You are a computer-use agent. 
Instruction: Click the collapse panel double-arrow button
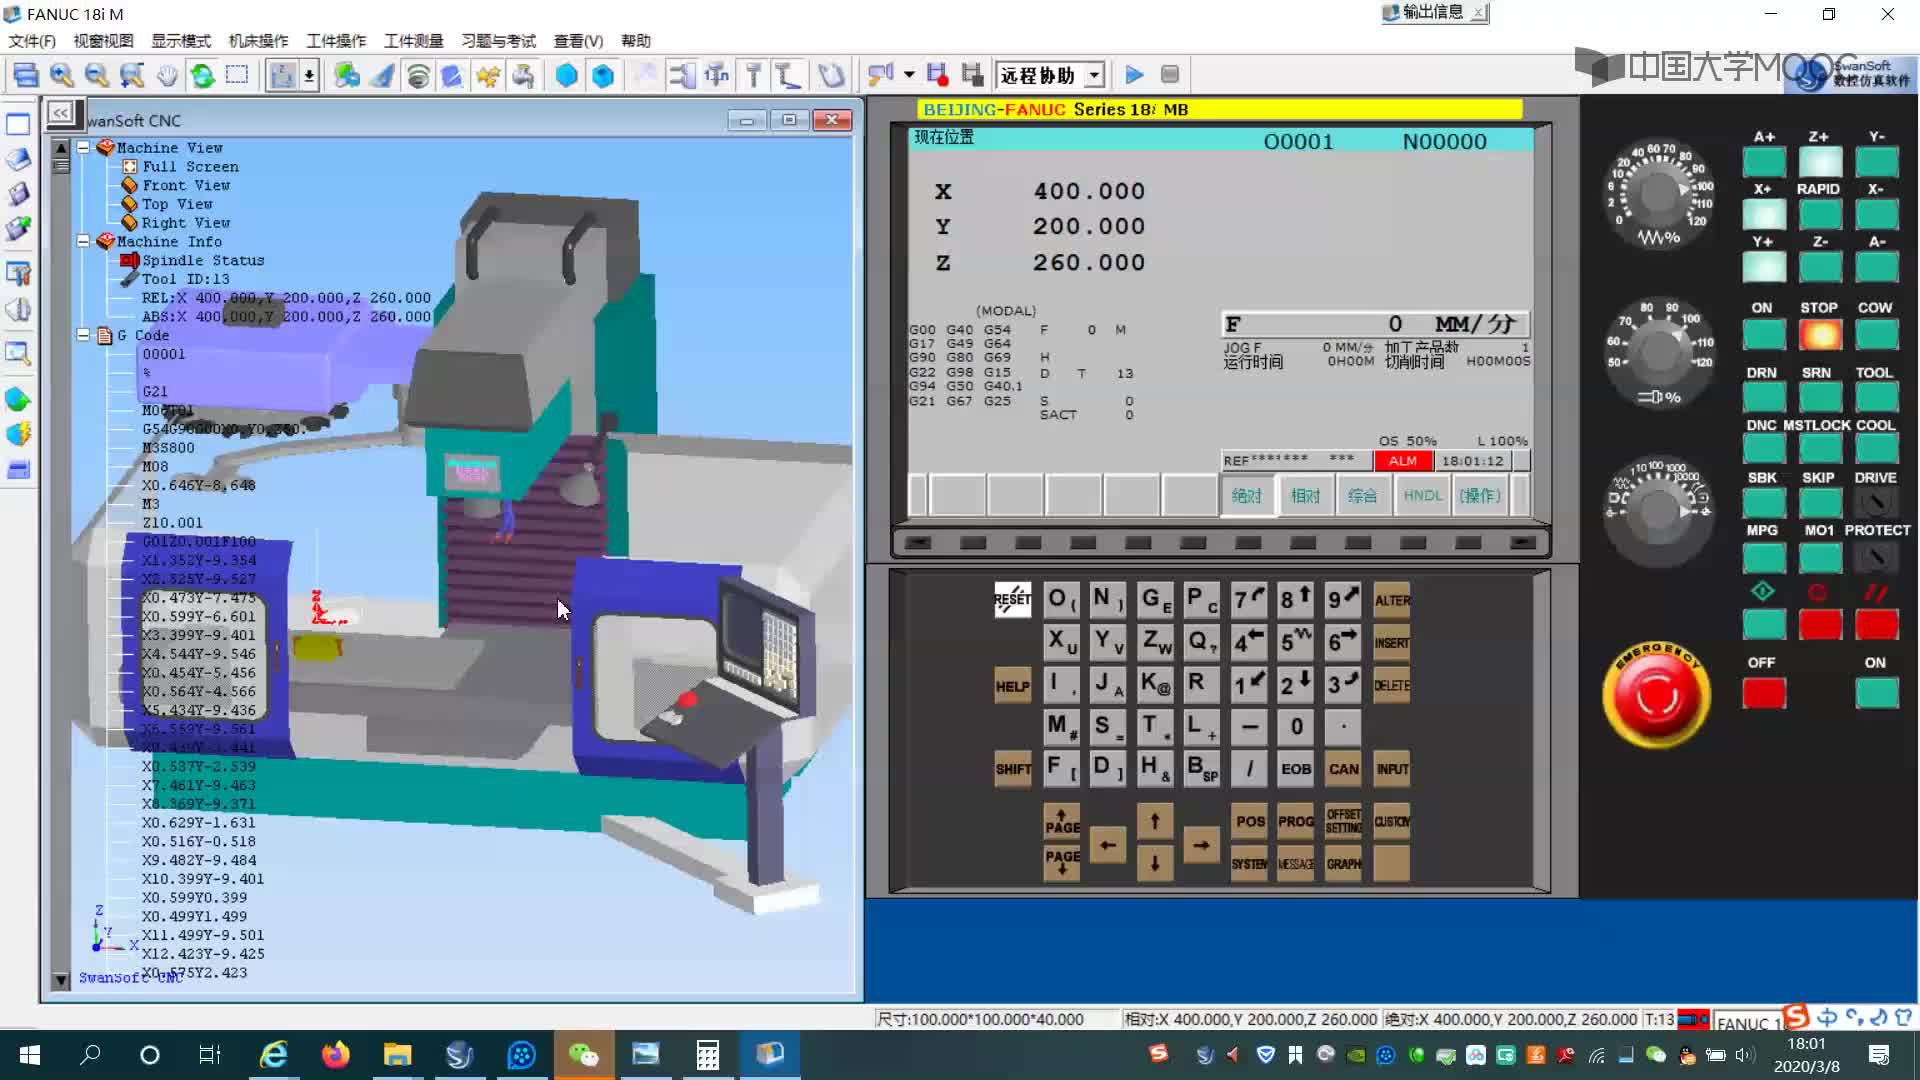(x=61, y=113)
